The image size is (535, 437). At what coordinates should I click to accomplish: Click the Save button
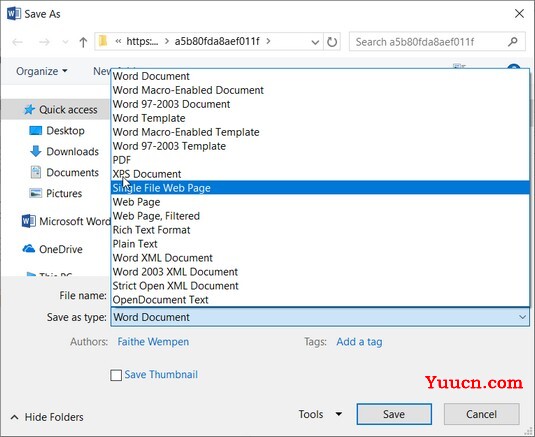click(x=394, y=414)
